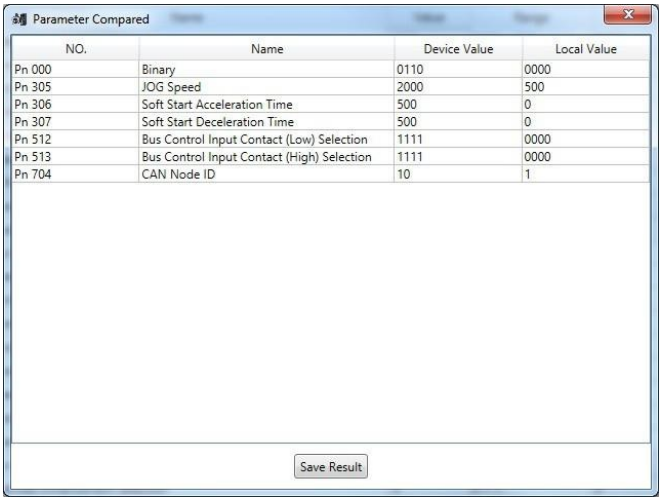
Task: Click the Name column header
Action: tap(267, 49)
